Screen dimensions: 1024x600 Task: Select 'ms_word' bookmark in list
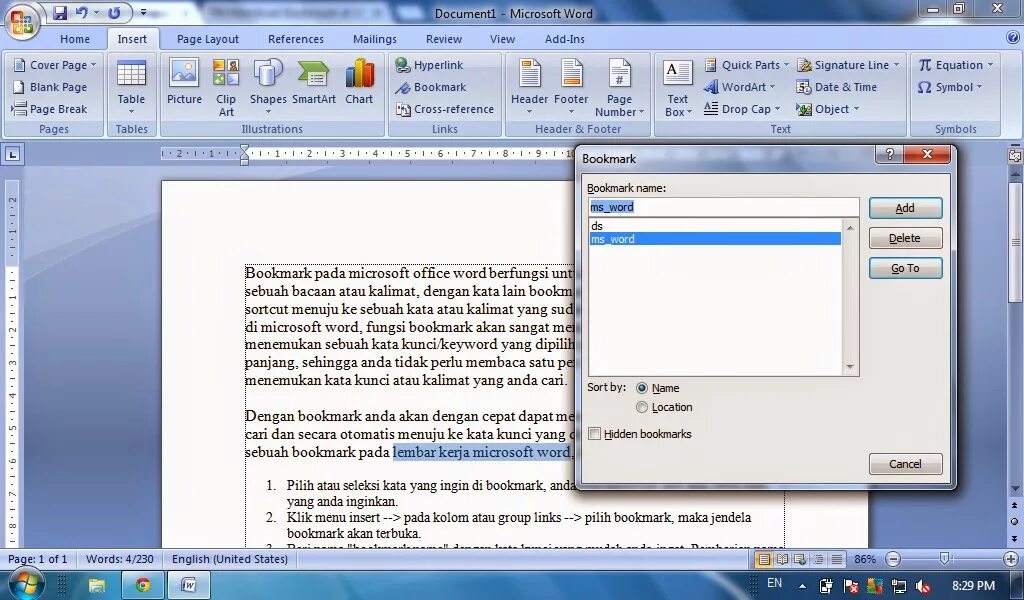pos(714,239)
